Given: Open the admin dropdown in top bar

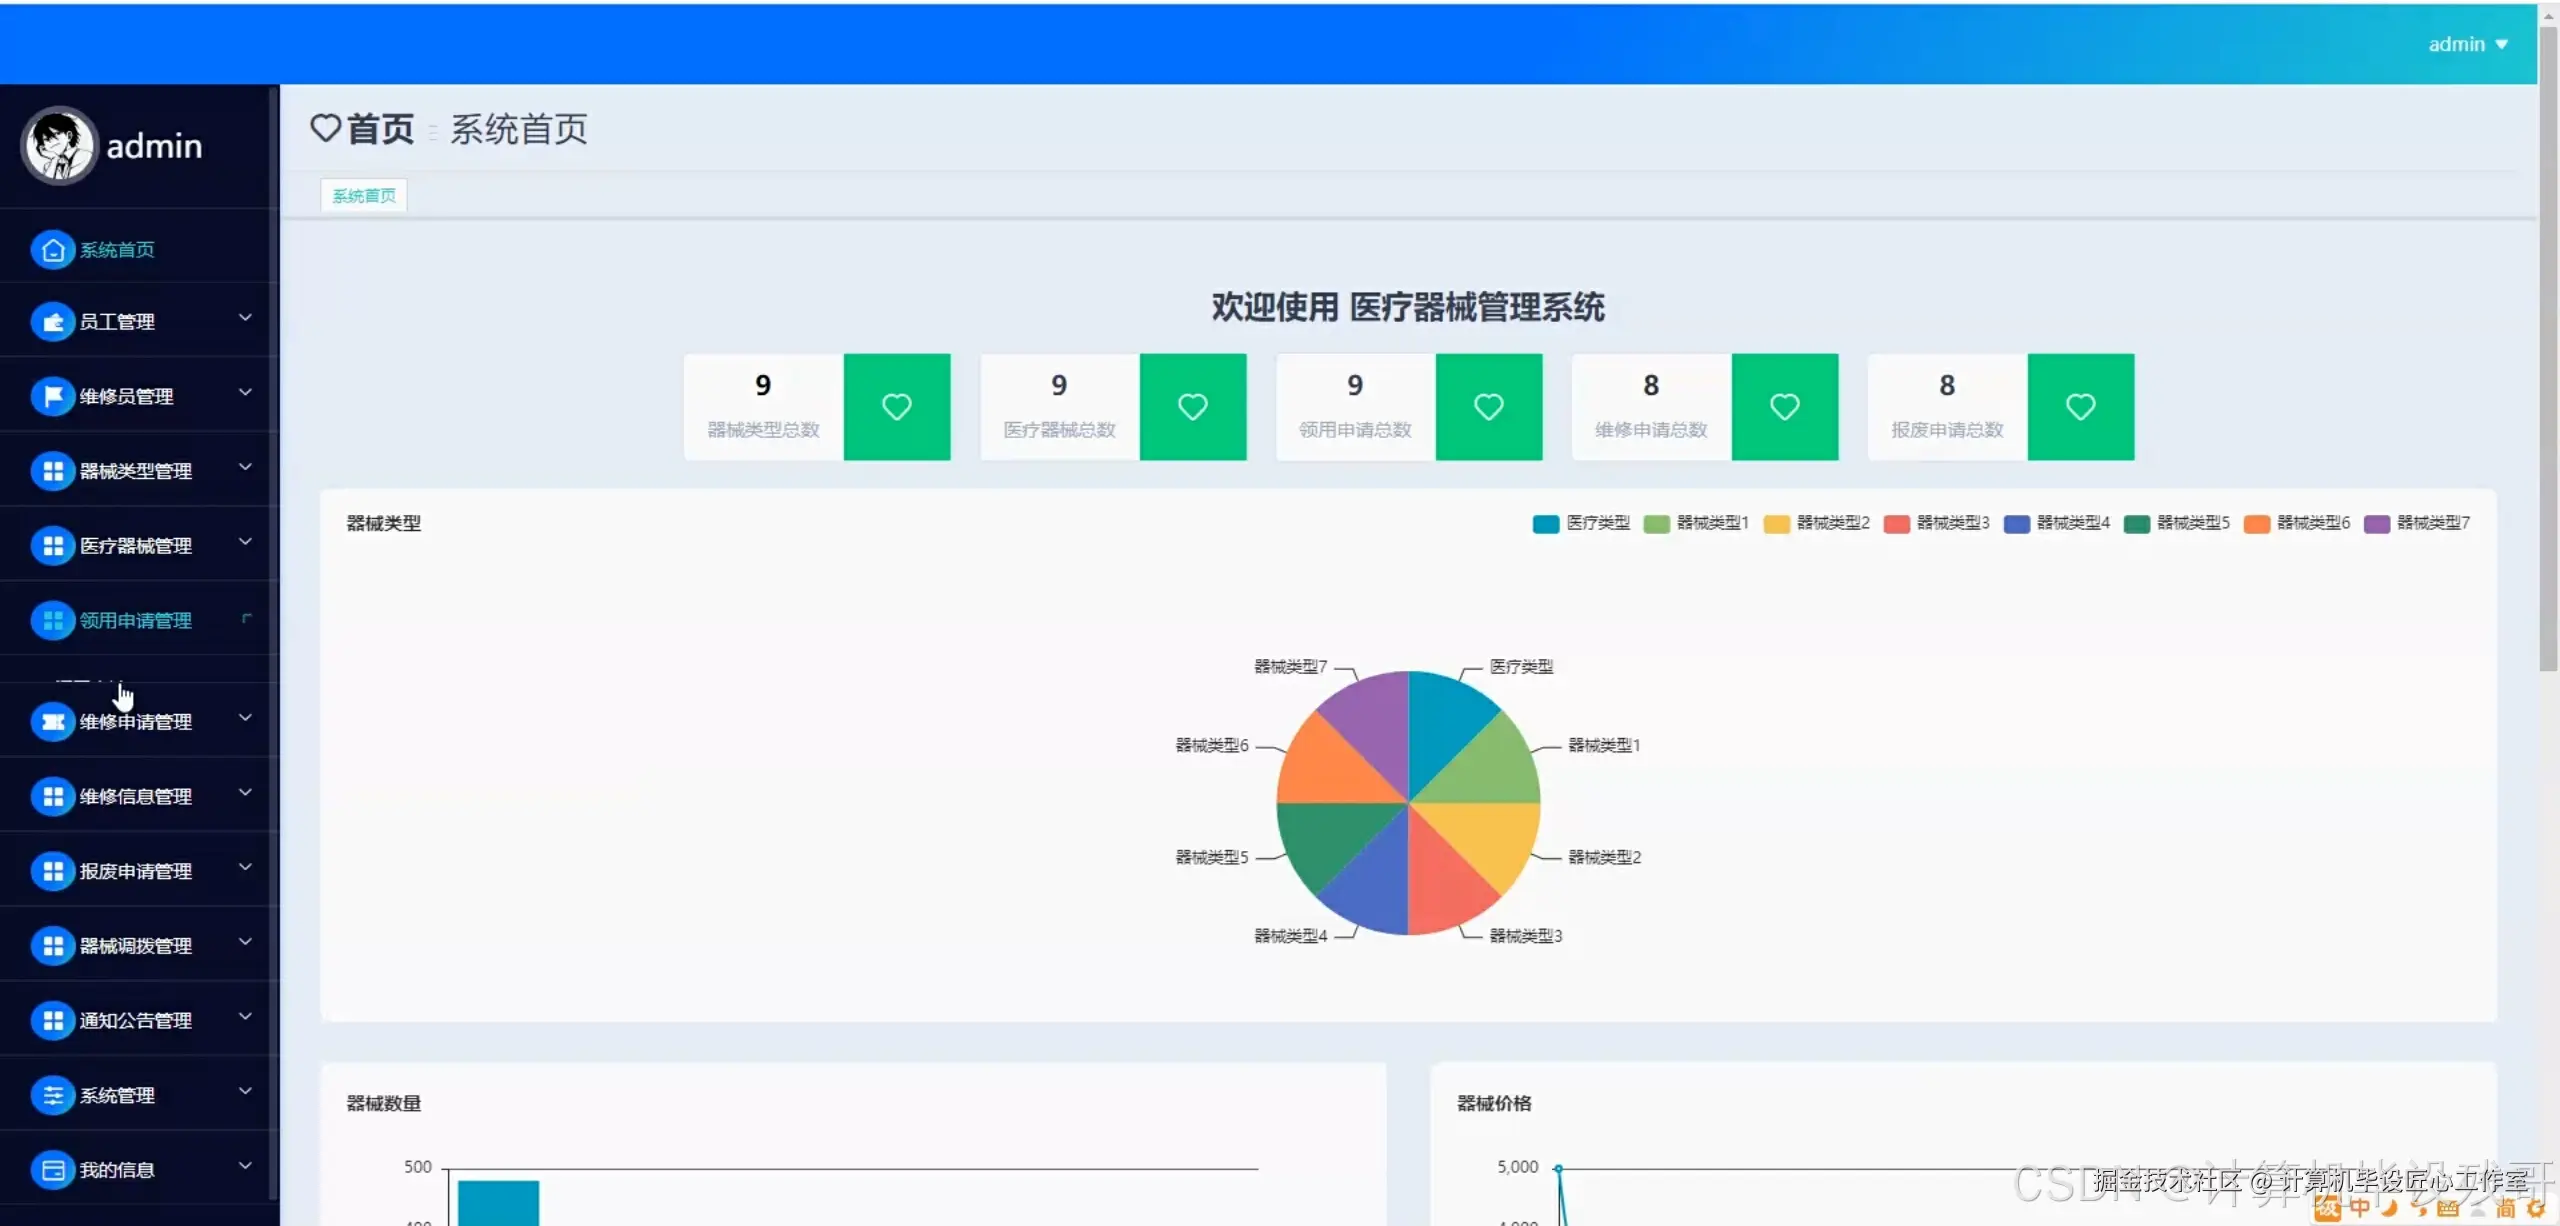Looking at the screenshot, I should [x=2468, y=44].
